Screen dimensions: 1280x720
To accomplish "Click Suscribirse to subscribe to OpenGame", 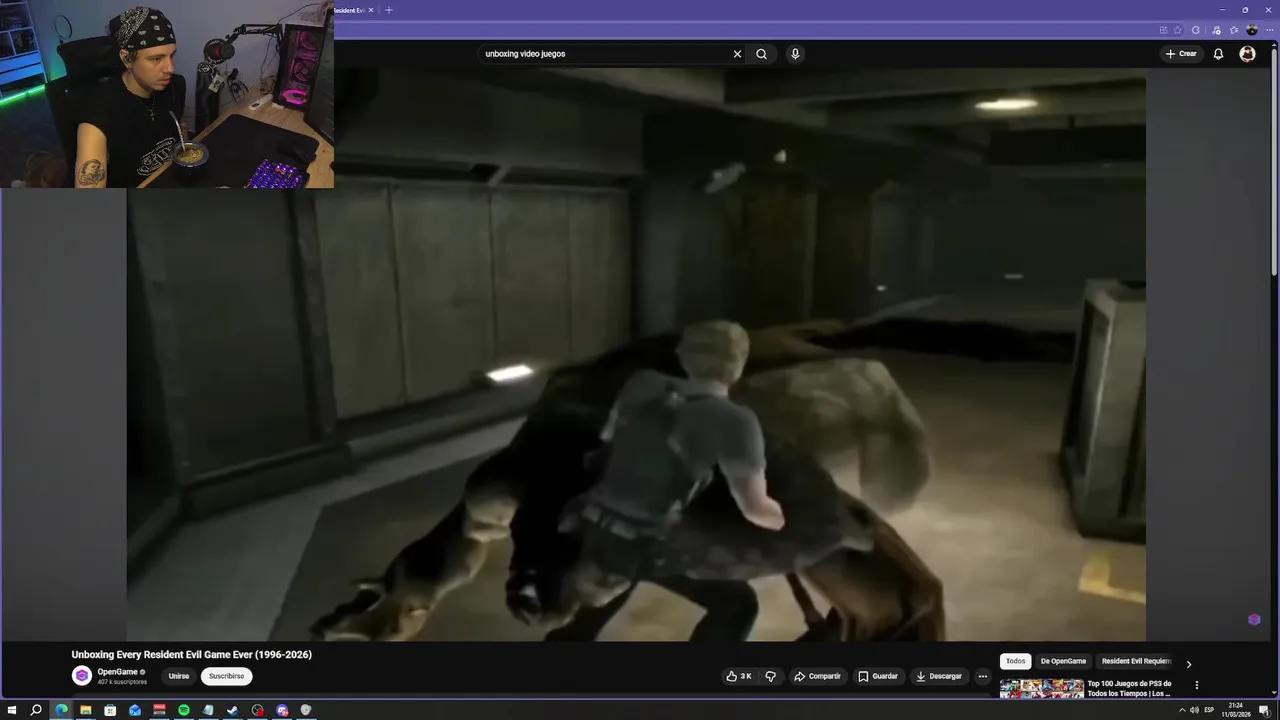I will pyautogui.click(x=226, y=676).
